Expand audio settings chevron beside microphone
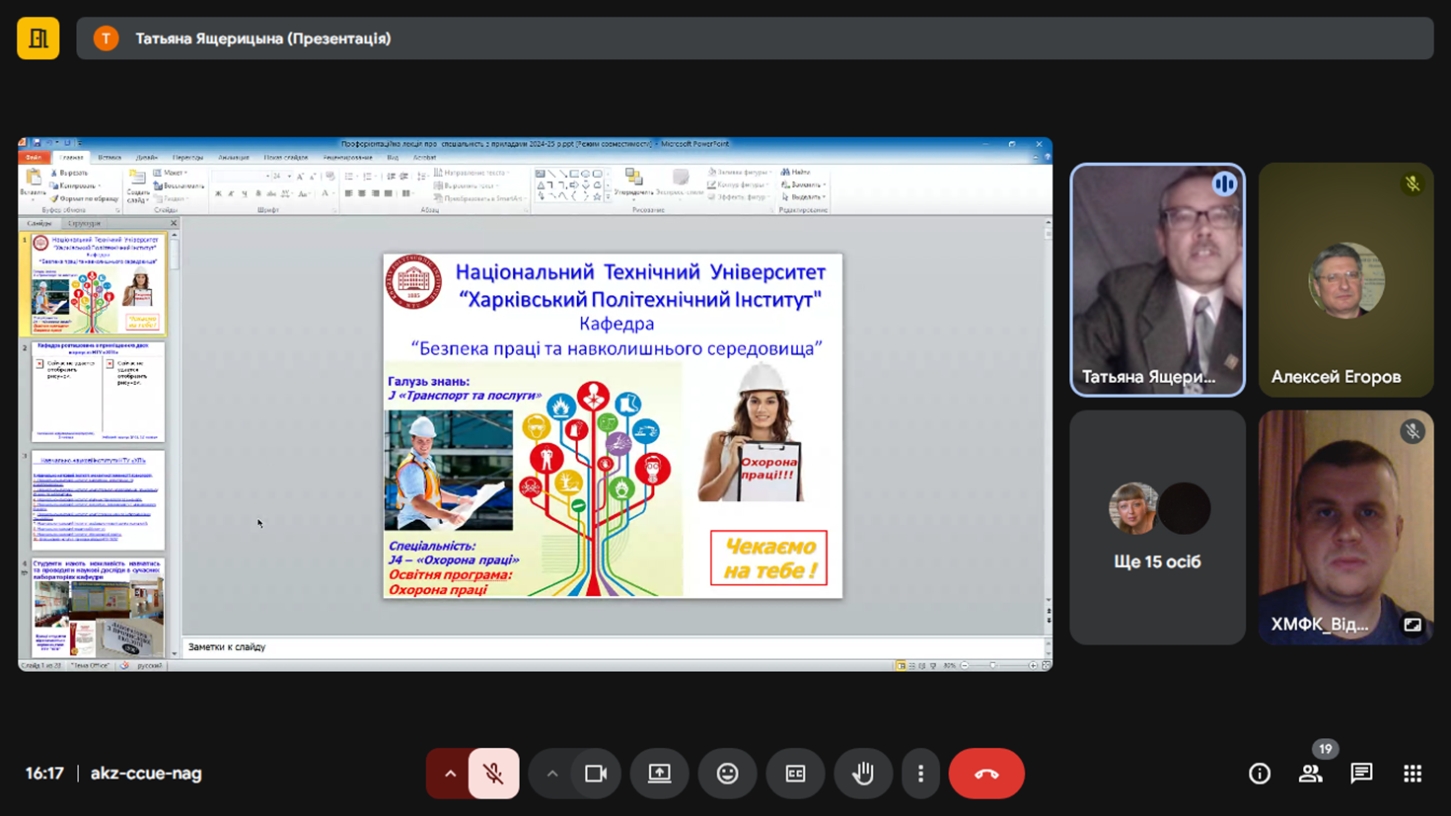This screenshot has width=1451, height=816. (450, 774)
